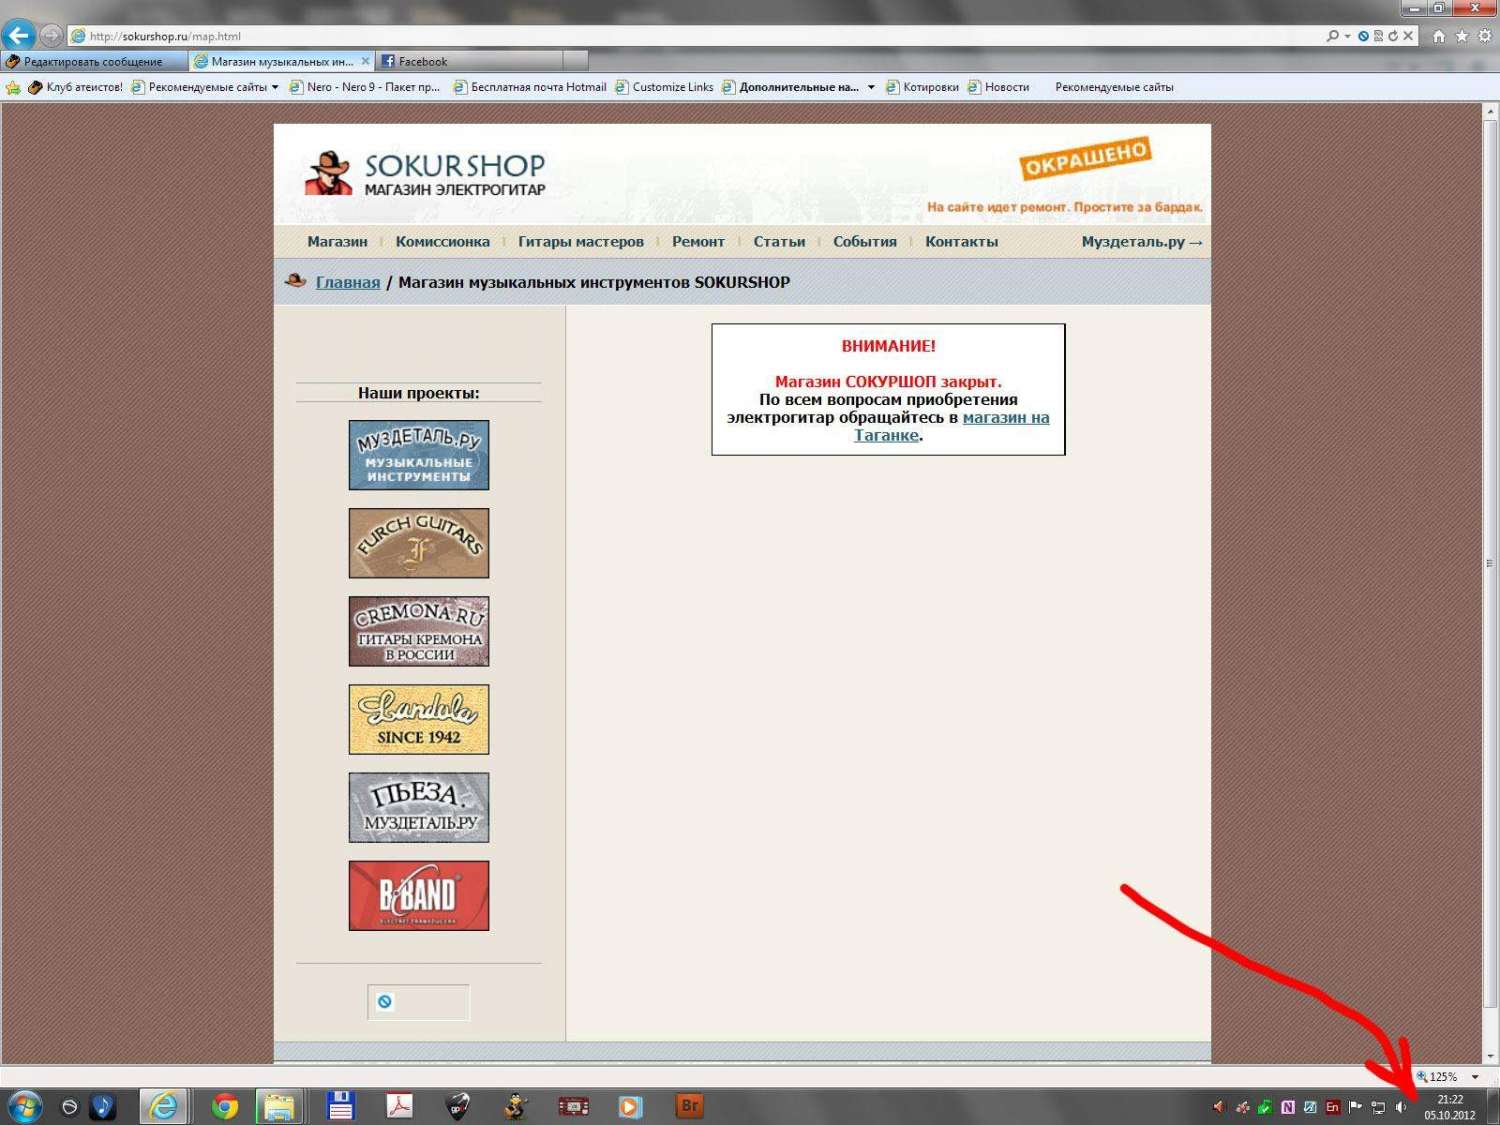Open the 'Статьи' site menu item
The height and width of the screenshot is (1125, 1500).
click(x=779, y=241)
